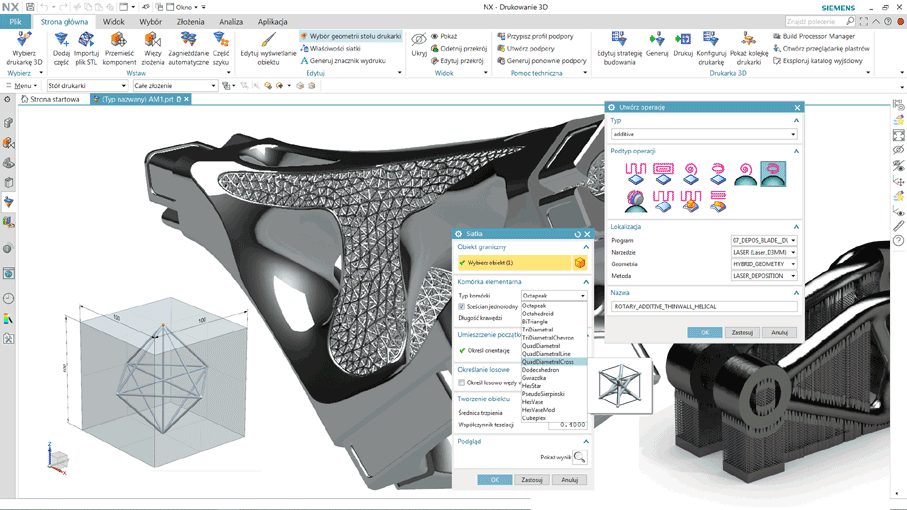Click OK in Siatka dialog
The width and height of the screenshot is (907, 510).
pos(495,480)
